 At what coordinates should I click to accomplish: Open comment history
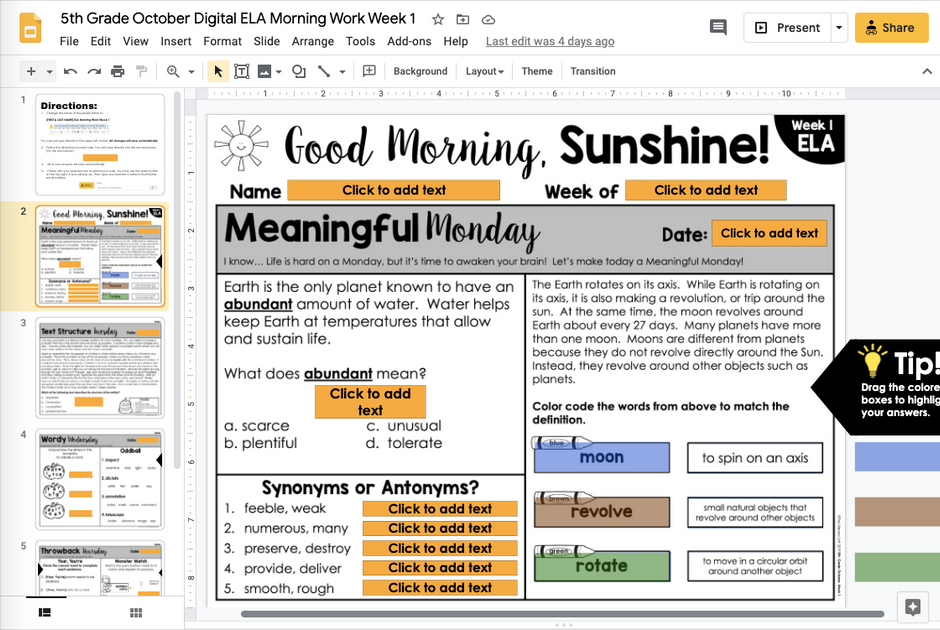click(718, 29)
